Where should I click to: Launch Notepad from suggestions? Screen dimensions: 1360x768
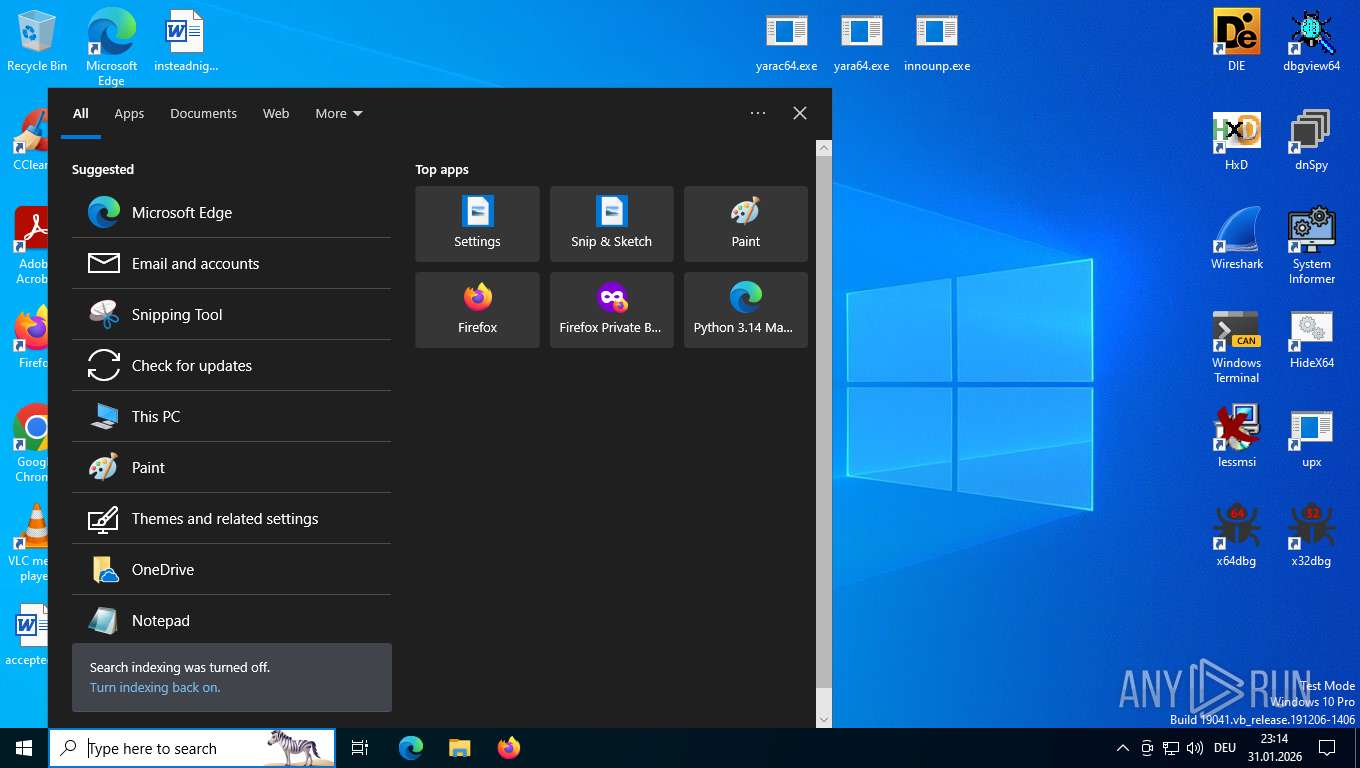click(231, 620)
